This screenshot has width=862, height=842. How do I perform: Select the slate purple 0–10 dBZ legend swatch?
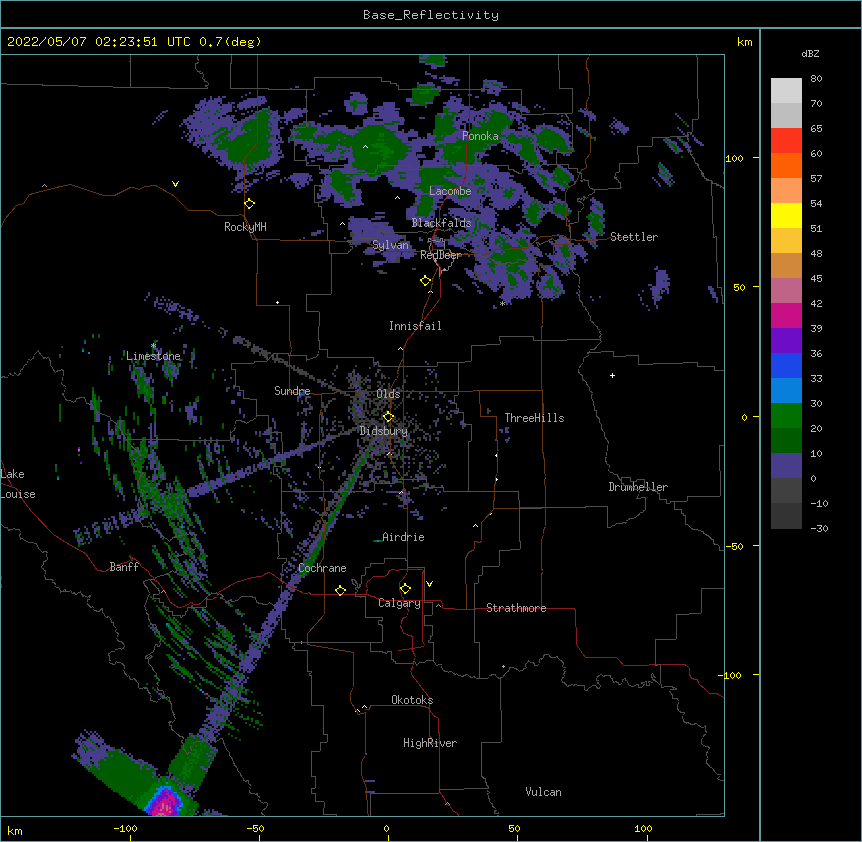click(x=786, y=466)
